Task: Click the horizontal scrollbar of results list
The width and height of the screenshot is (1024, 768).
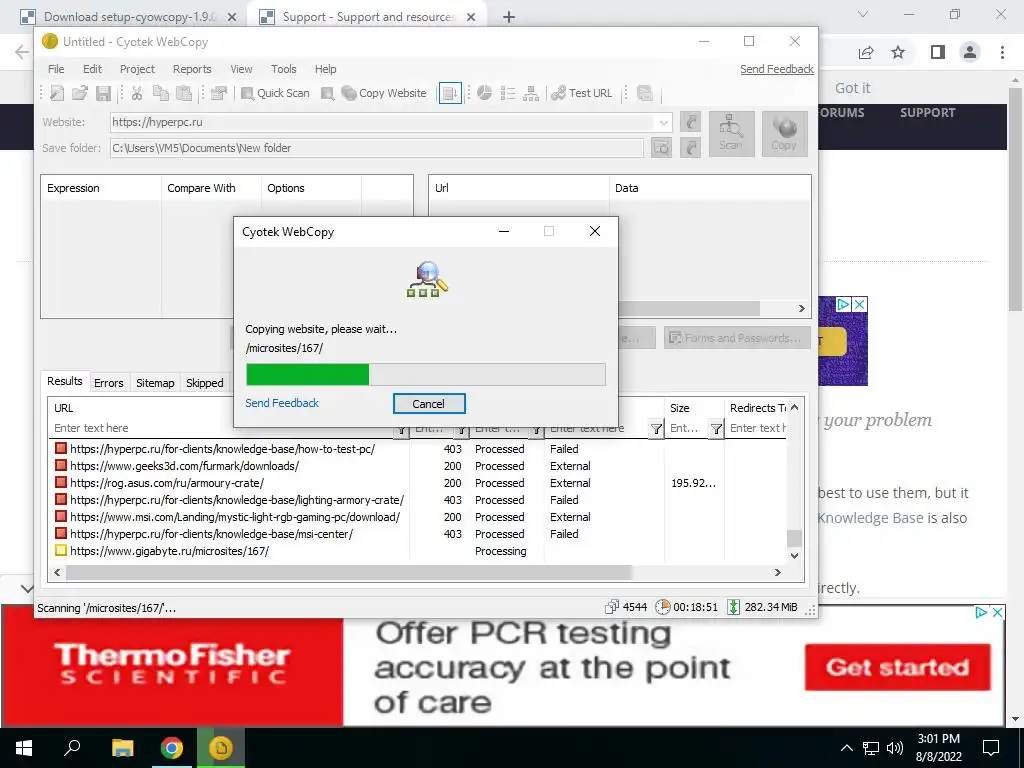Action: coord(349,573)
